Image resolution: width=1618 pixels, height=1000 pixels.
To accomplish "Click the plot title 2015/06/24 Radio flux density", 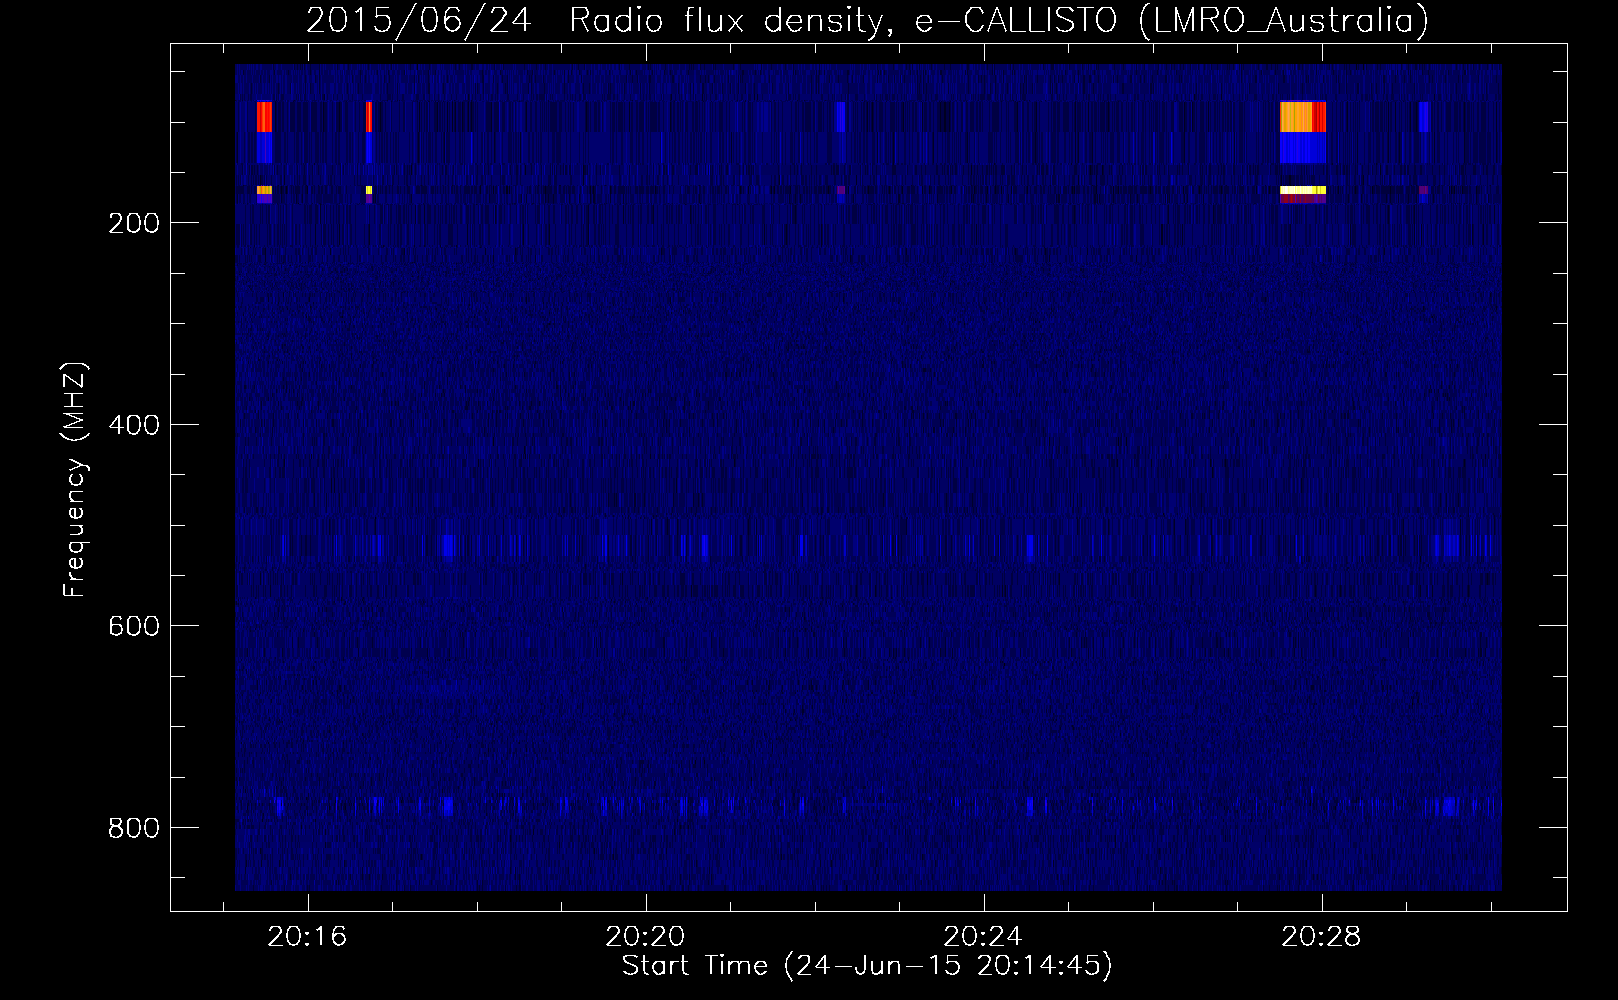I will point(867,20).
